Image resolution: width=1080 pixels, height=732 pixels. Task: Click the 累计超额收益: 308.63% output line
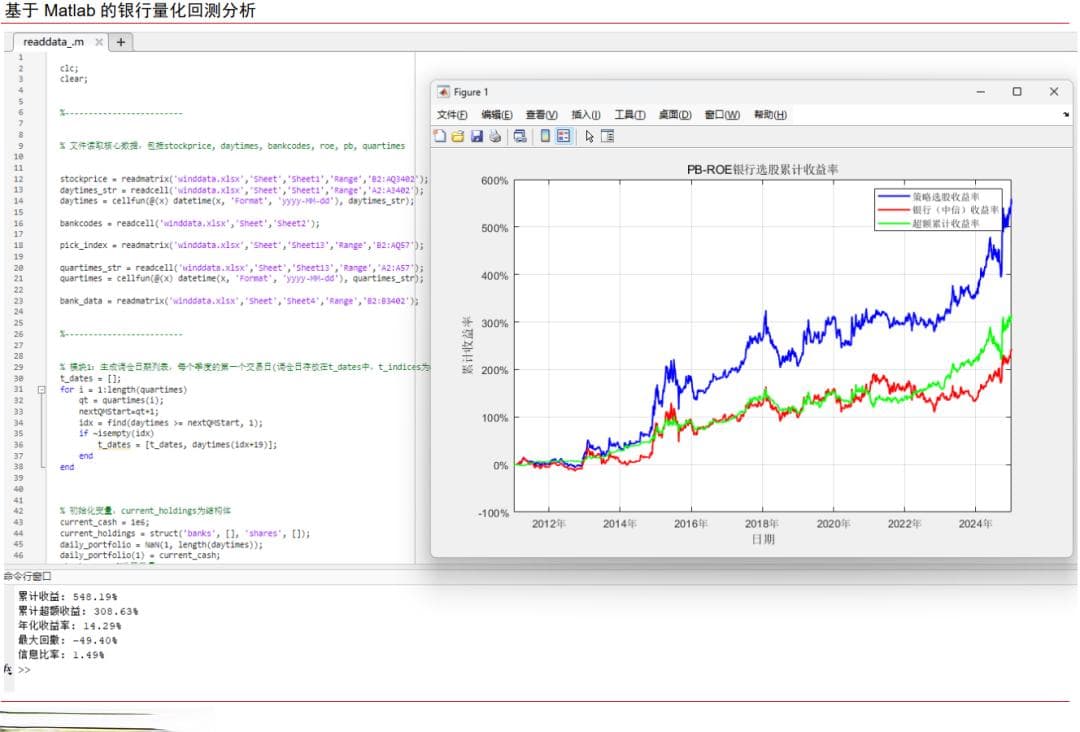pos(78,611)
